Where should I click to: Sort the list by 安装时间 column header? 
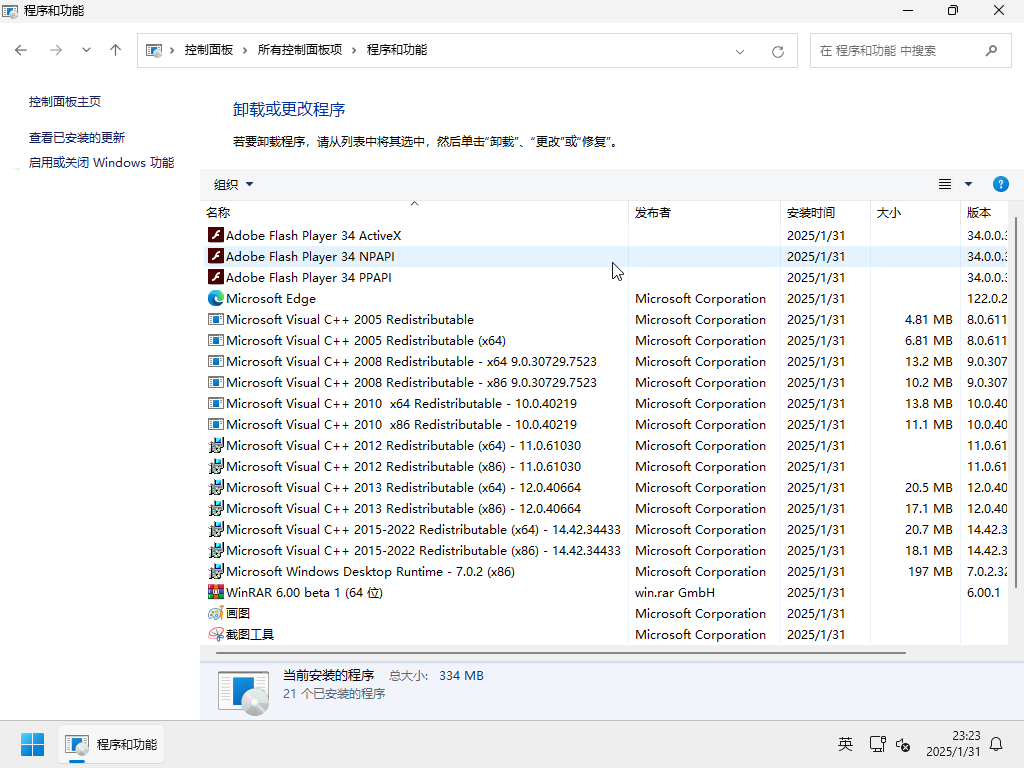(810, 213)
